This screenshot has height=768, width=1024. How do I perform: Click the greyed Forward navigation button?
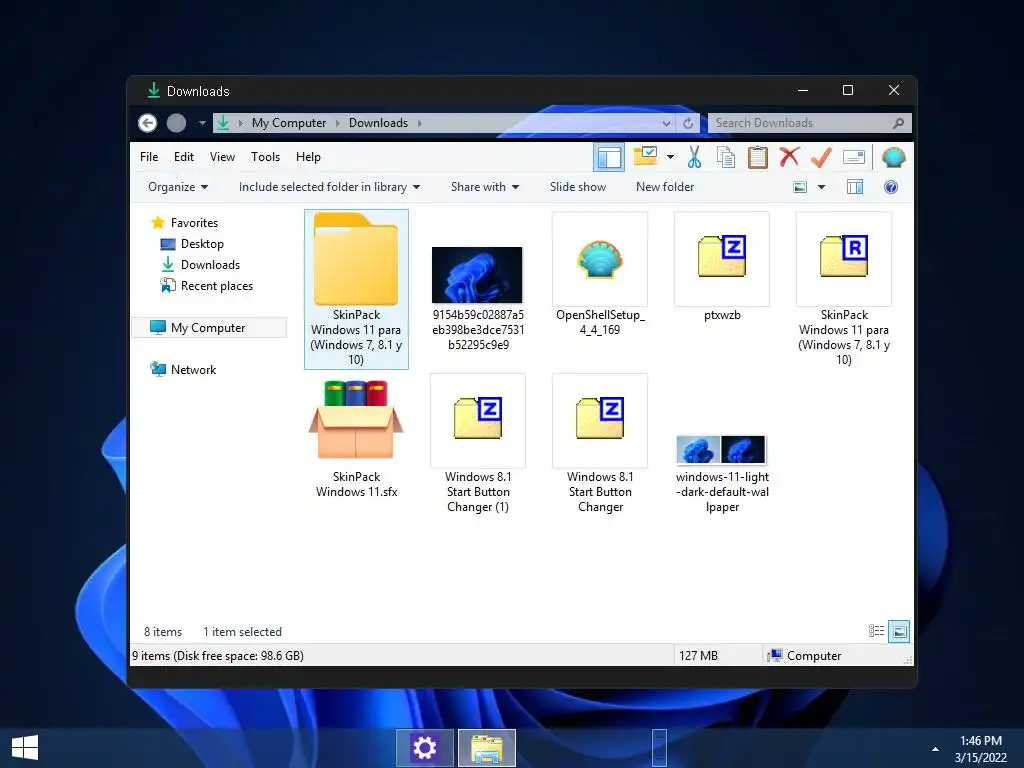pyautogui.click(x=176, y=123)
